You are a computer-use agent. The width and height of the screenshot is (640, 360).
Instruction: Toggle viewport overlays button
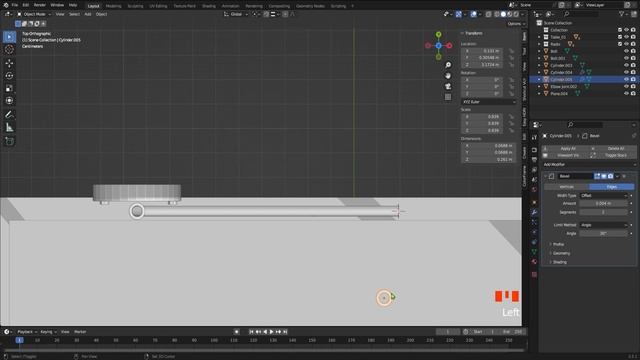coord(473,14)
